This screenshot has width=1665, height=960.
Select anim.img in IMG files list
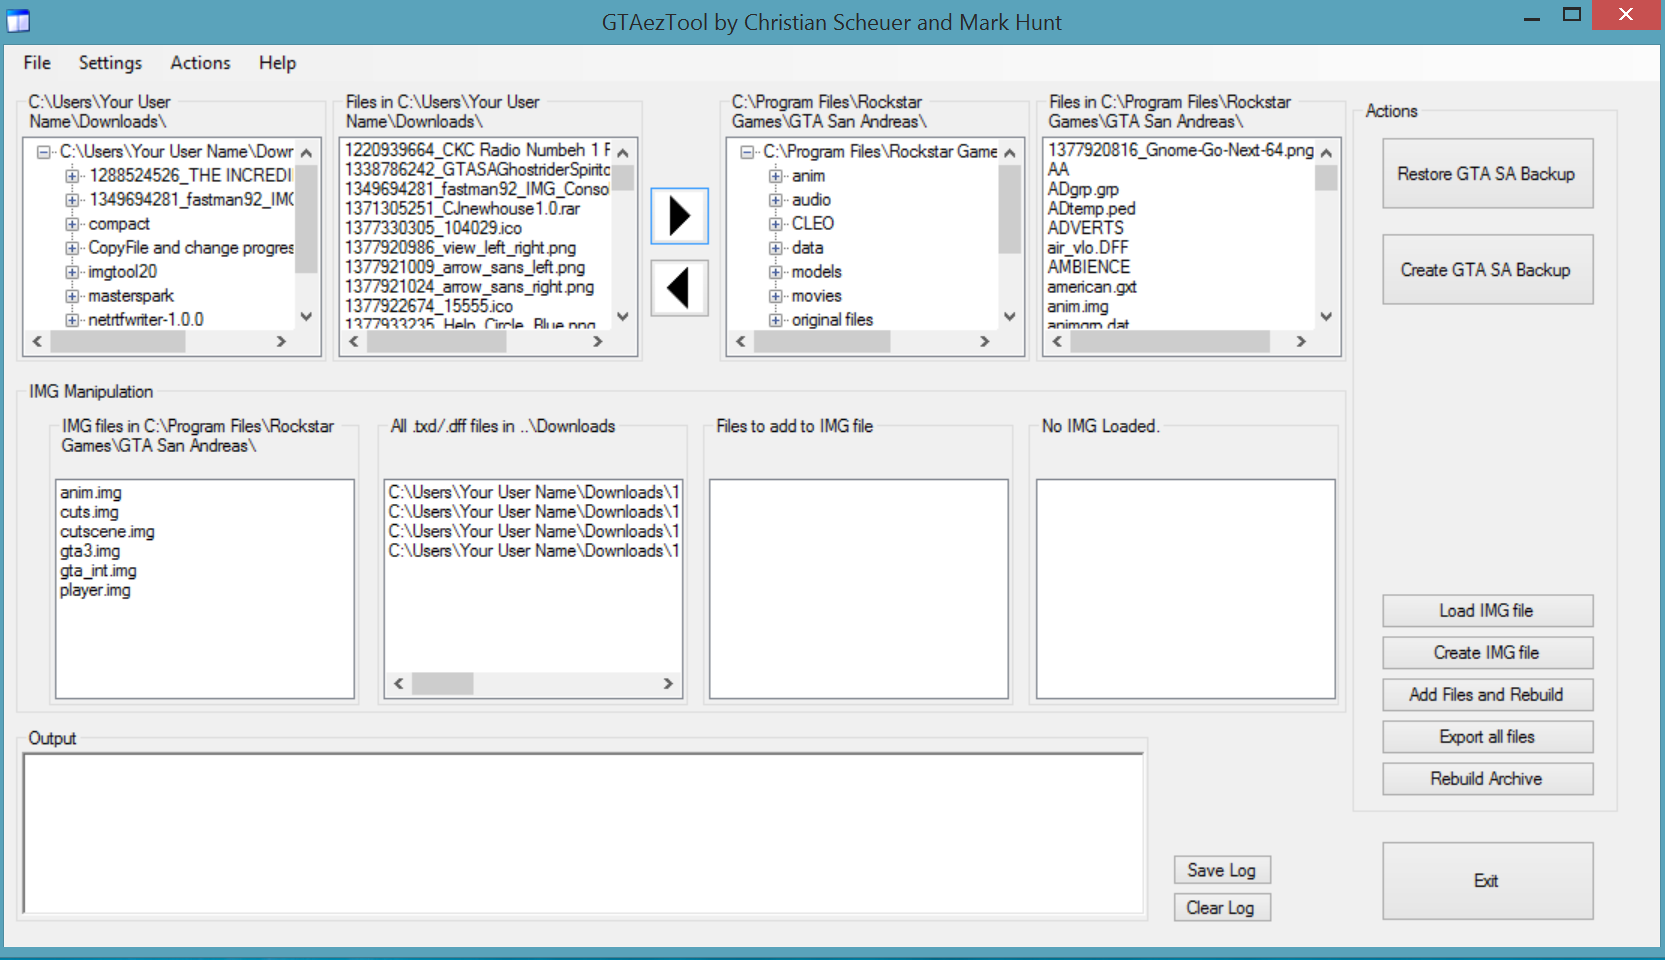click(x=91, y=493)
